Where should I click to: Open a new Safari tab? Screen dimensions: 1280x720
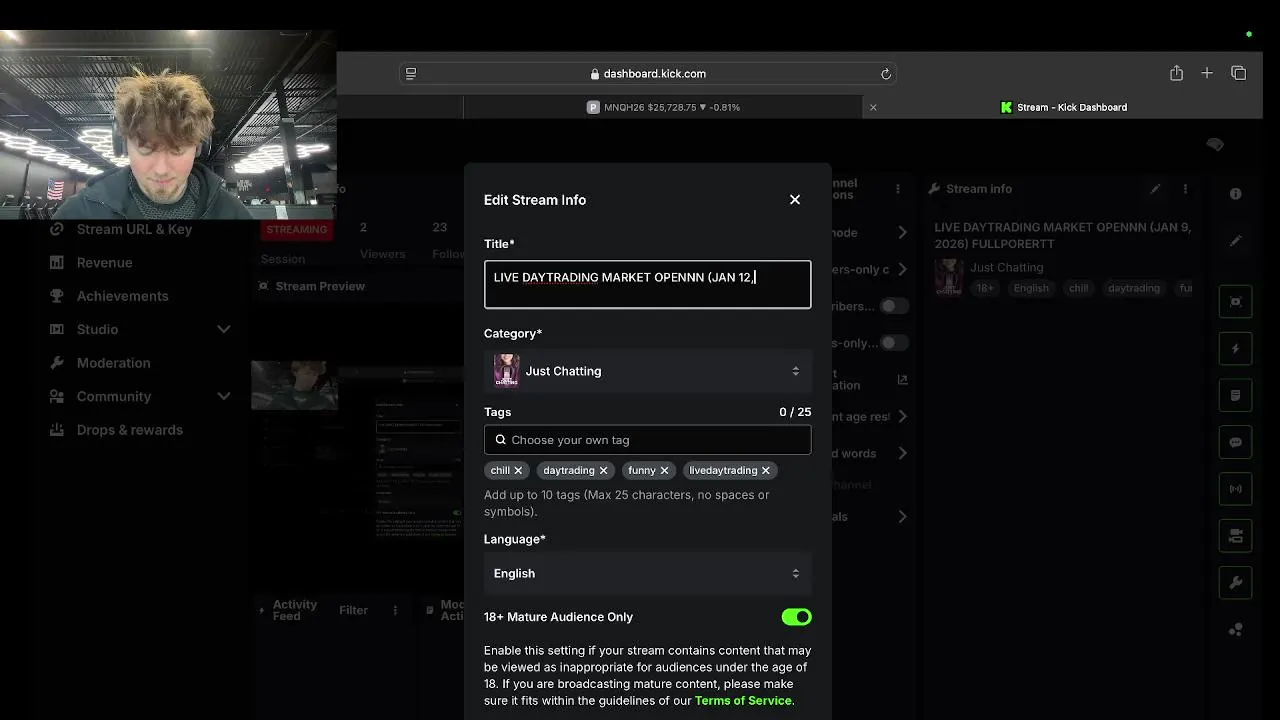pyautogui.click(x=1207, y=73)
